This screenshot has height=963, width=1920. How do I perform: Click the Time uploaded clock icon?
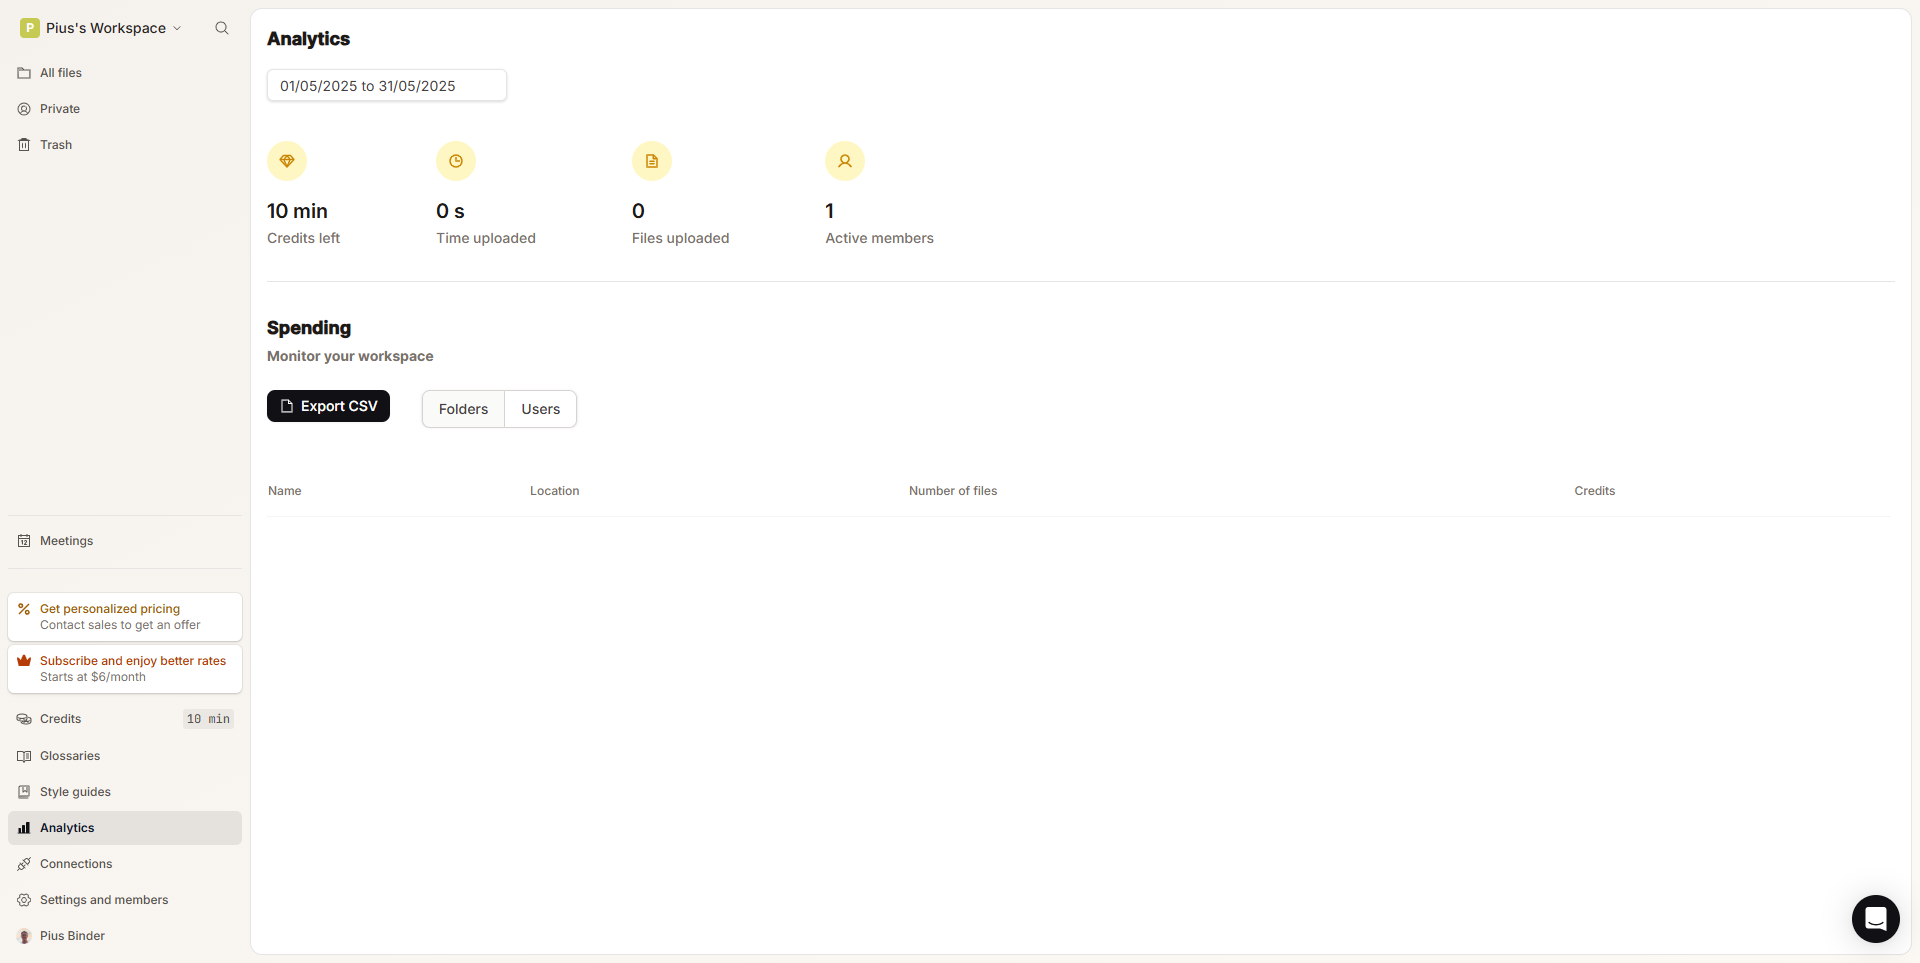coord(456,161)
